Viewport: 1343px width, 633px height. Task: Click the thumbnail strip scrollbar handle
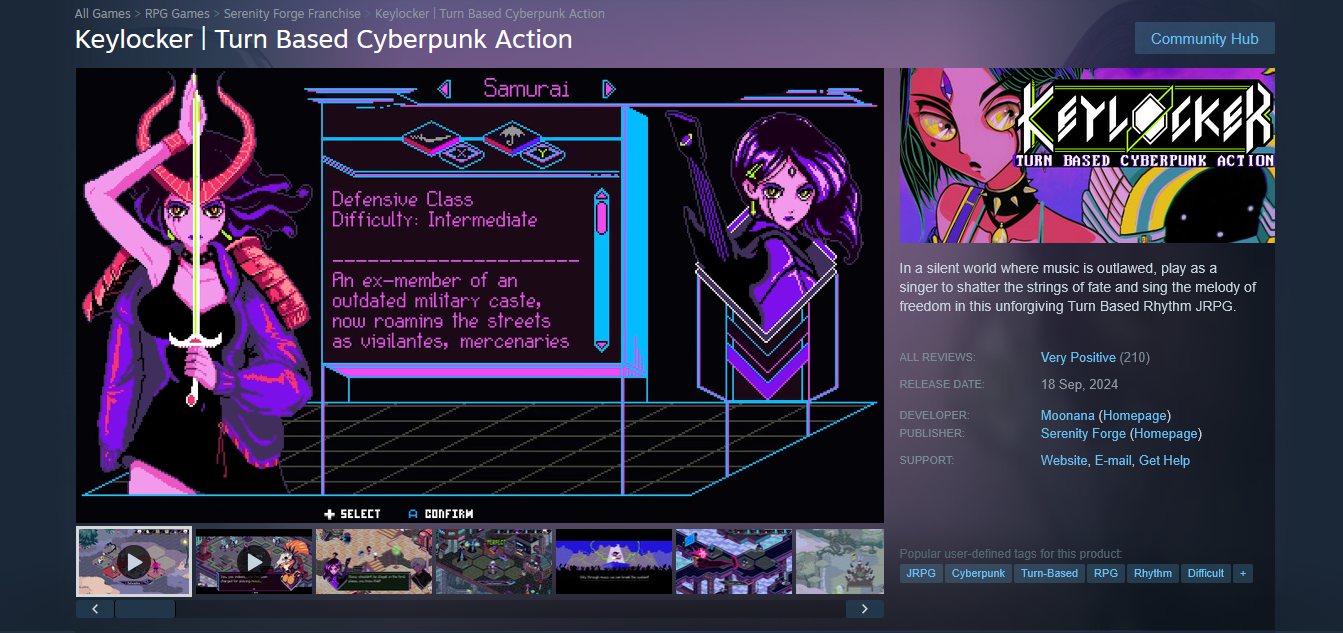pyautogui.click(x=145, y=608)
